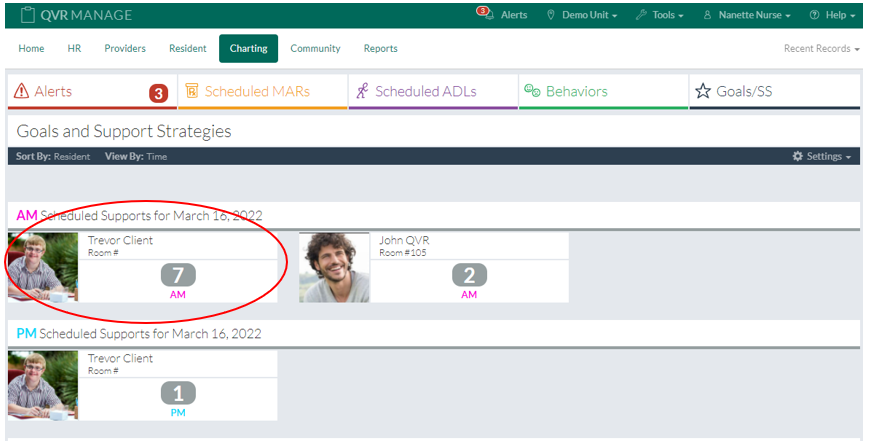
Task: Open Trevor Client's 7 AM supports count
Action: [x=178, y=275]
